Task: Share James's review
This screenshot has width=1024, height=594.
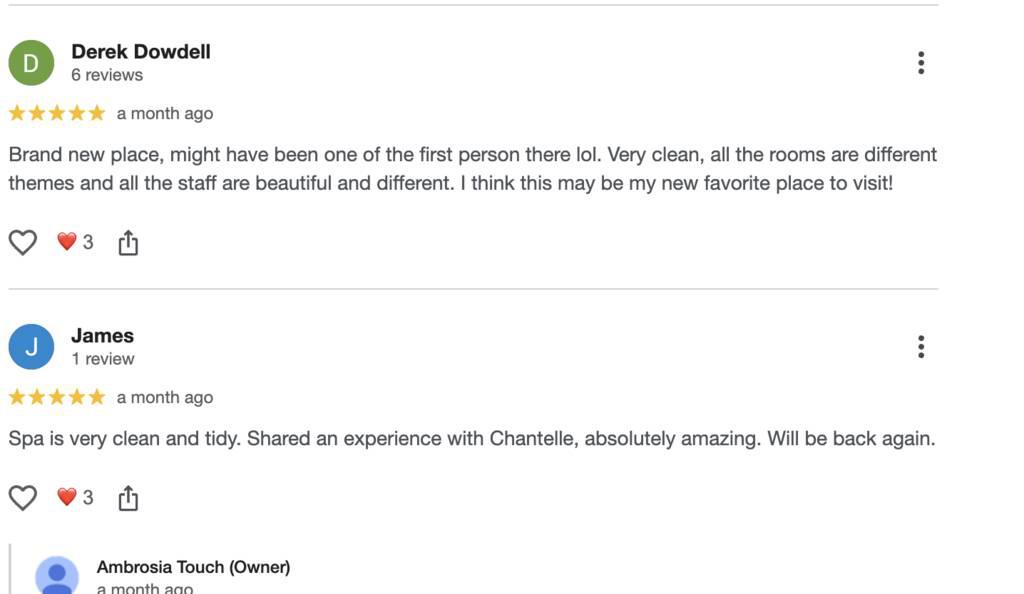Action: point(128,497)
